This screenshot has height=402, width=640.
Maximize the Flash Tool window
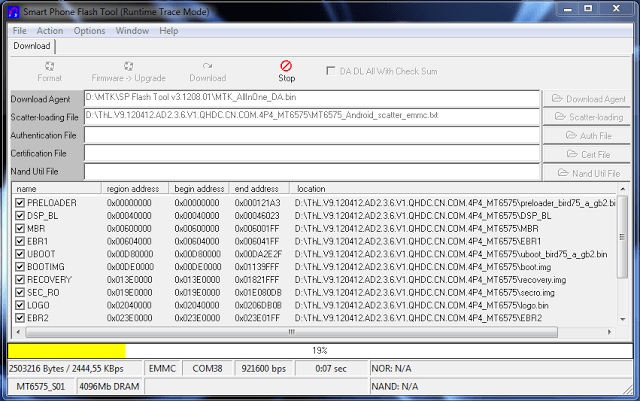[x=588, y=8]
